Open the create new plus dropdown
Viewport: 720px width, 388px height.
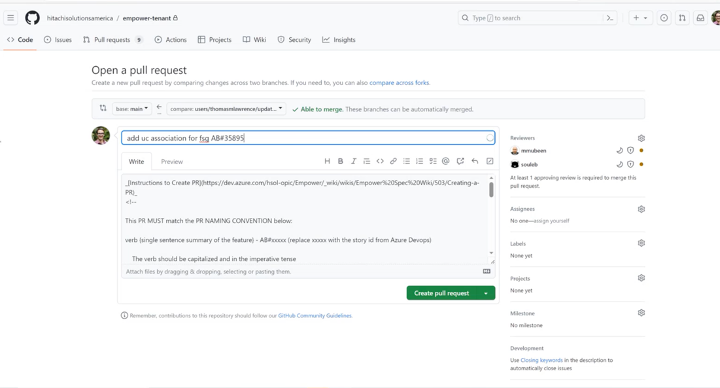coord(640,18)
